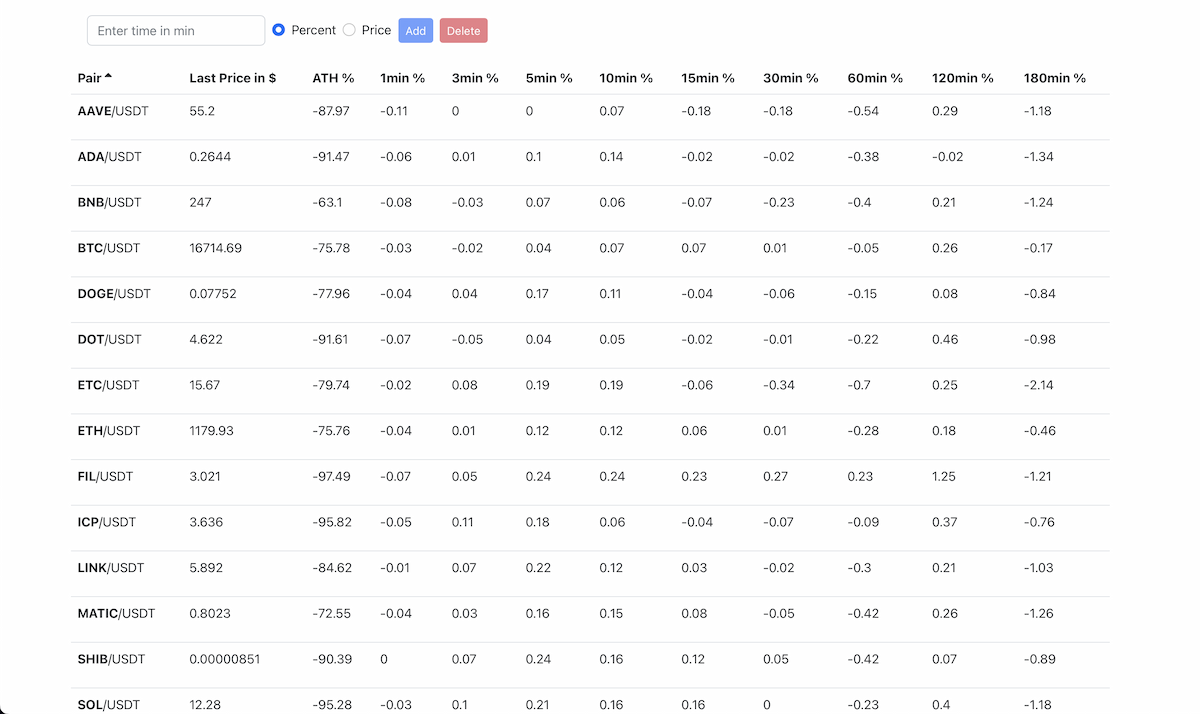Sort by 120min % column header
1200x714 pixels.
[x=963, y=78]
